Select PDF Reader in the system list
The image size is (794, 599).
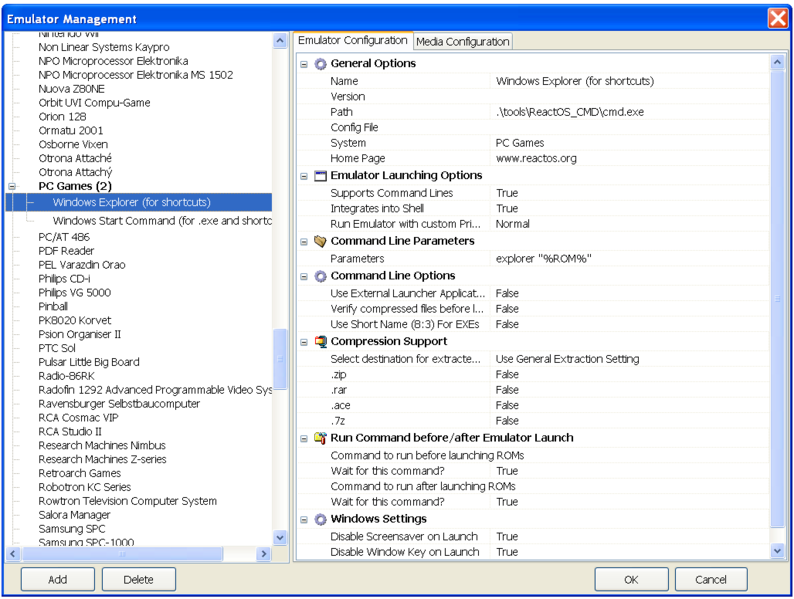[x=66, y=251]
